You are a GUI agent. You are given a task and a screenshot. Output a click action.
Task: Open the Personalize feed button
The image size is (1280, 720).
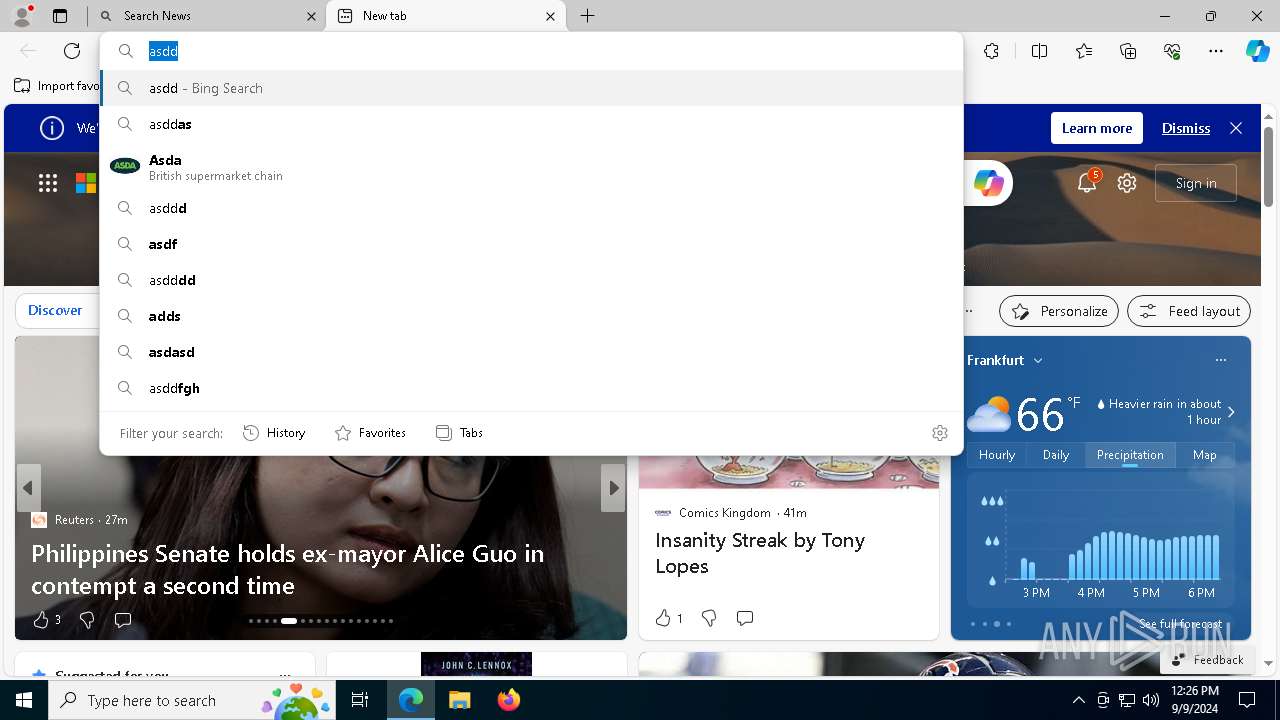coord(1059,311)
